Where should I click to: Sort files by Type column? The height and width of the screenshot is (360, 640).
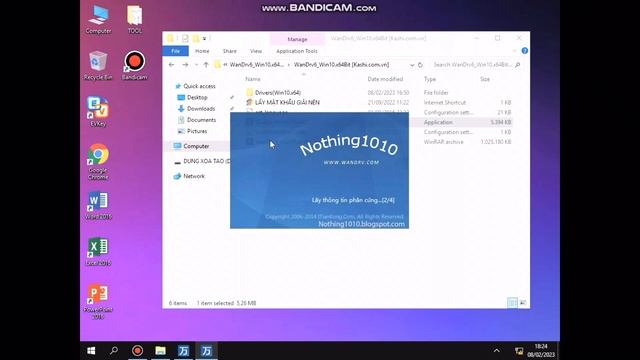[x=430, y=79]
